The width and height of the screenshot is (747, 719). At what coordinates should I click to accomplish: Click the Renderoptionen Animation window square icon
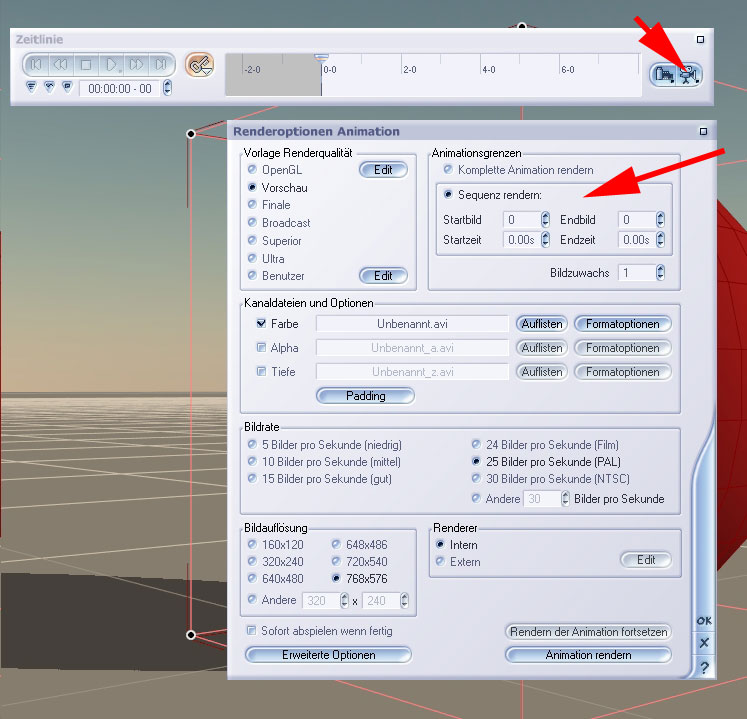coord(703,132)
